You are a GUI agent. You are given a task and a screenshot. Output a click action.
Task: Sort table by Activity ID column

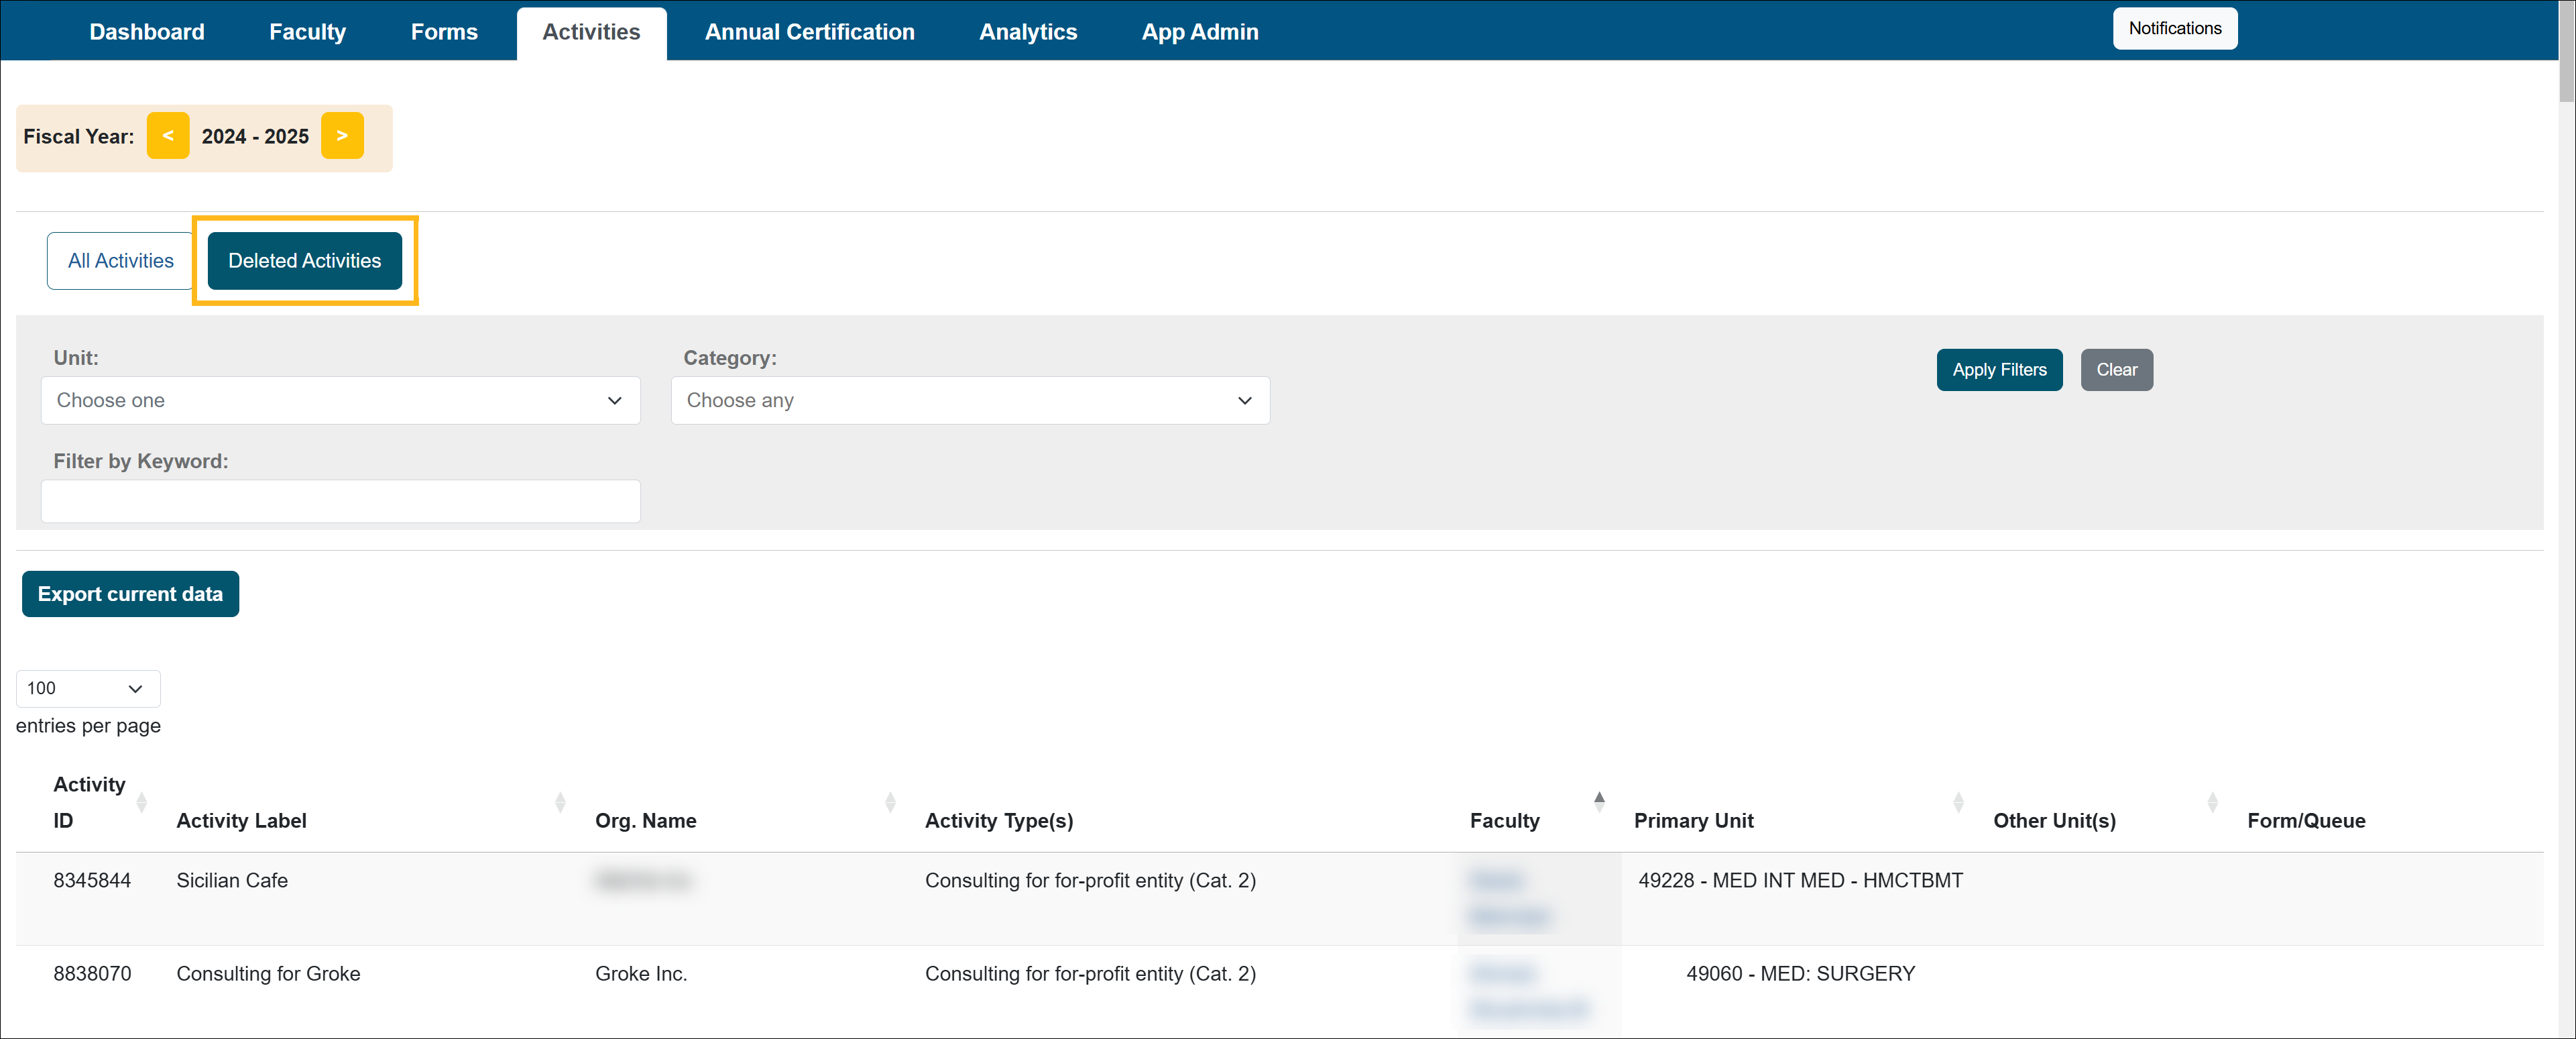click(x=141, y=802)
